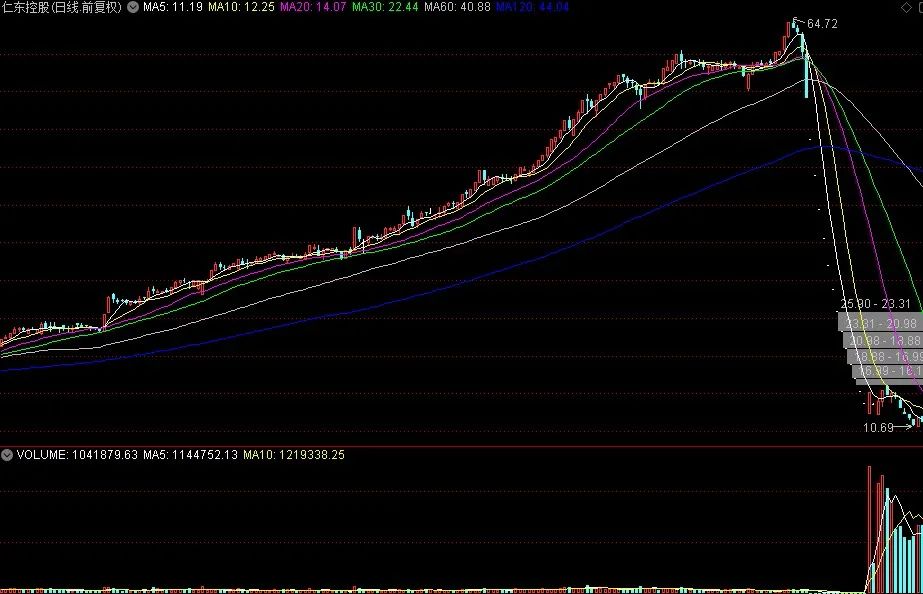The width and height of the screenshot is (923, 594).
Task: Click the diamond icon at top right
Action: pos(906,7)
